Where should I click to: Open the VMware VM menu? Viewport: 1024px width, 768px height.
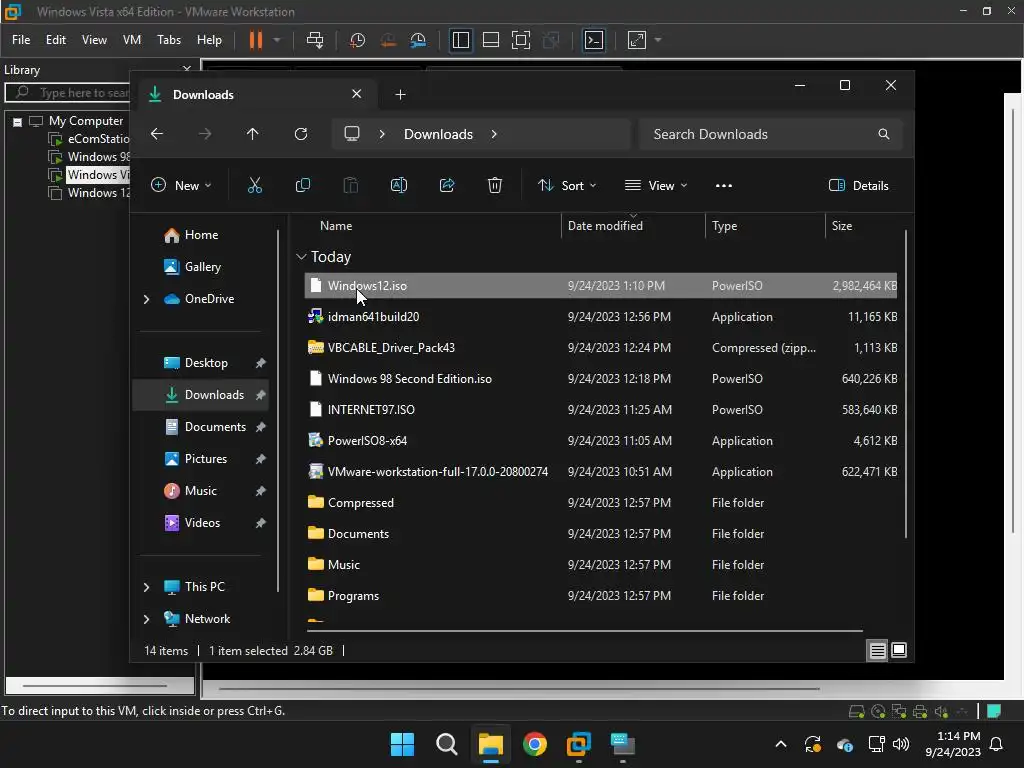132,40
